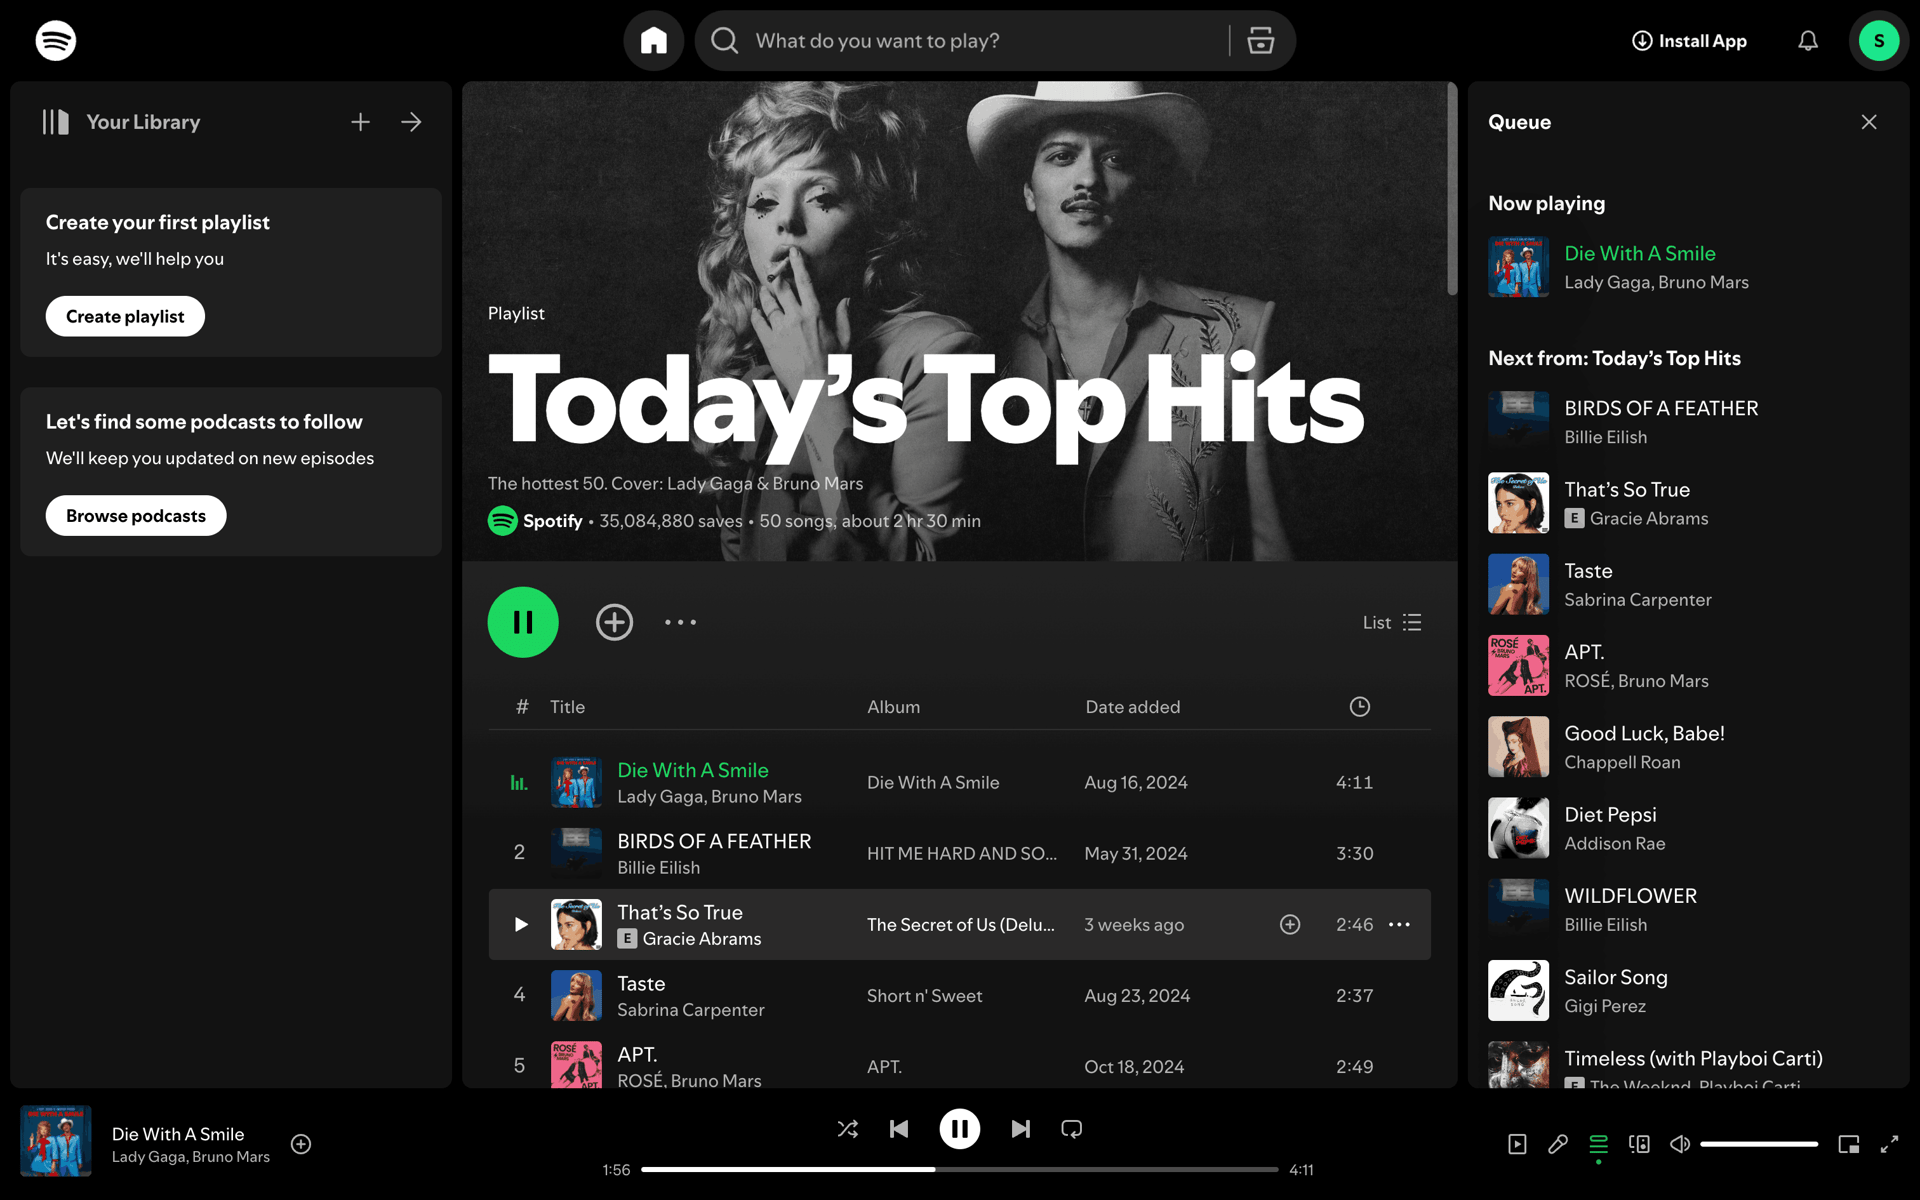This screenshot has width=1920, height=1200.
Task: Toggle repeat mode
Action: [1072, 1129]
